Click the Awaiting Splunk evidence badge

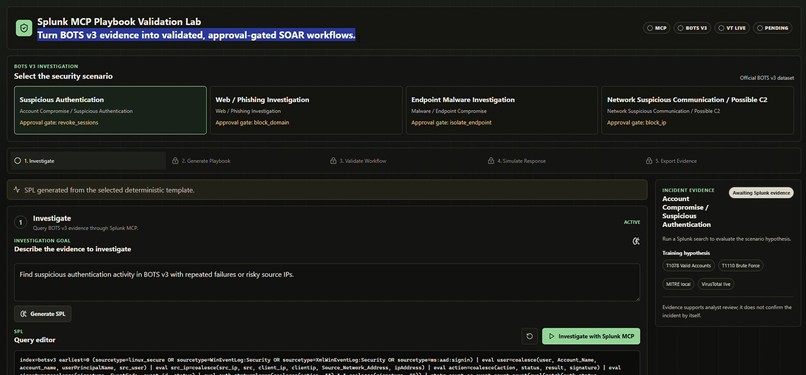[x=761, y=193]
